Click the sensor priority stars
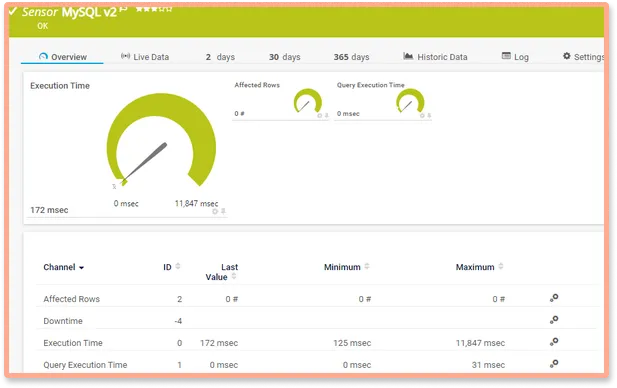This screenshot has width=617, height=388. pos(154,9)
